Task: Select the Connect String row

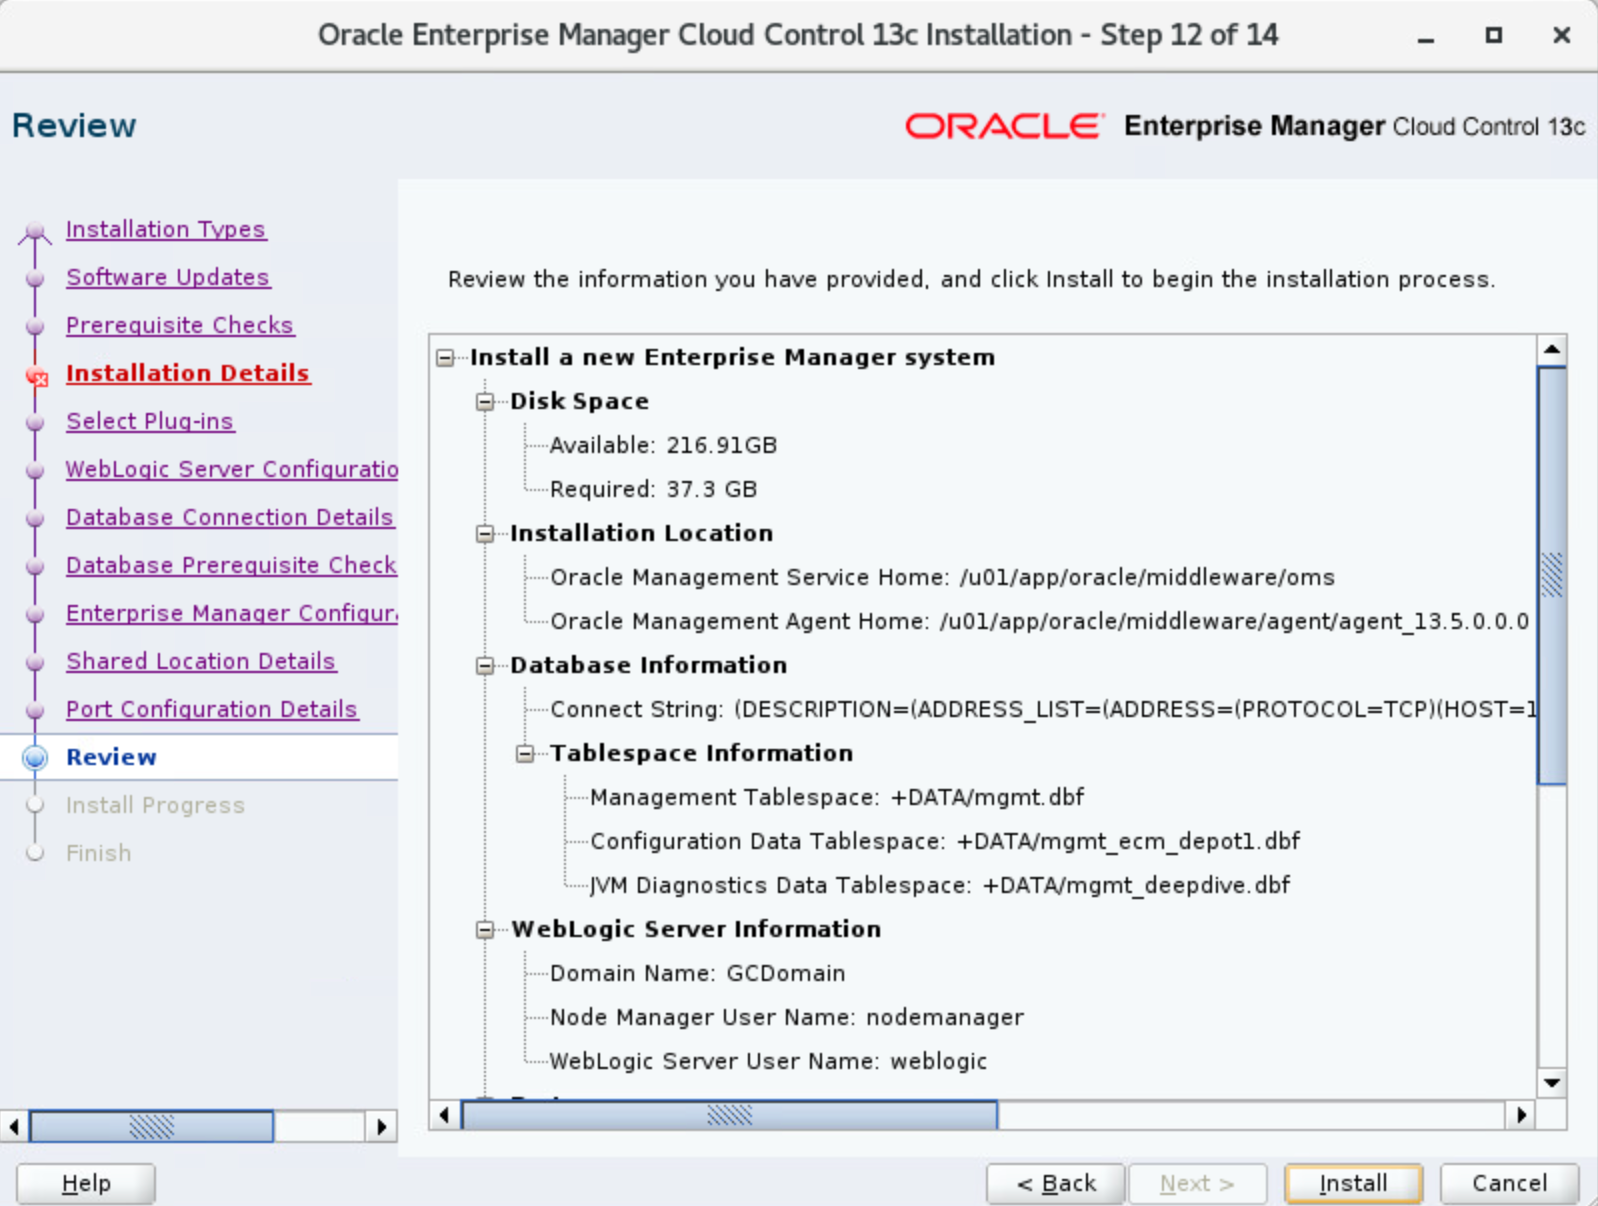Action: pos(1042,710)
